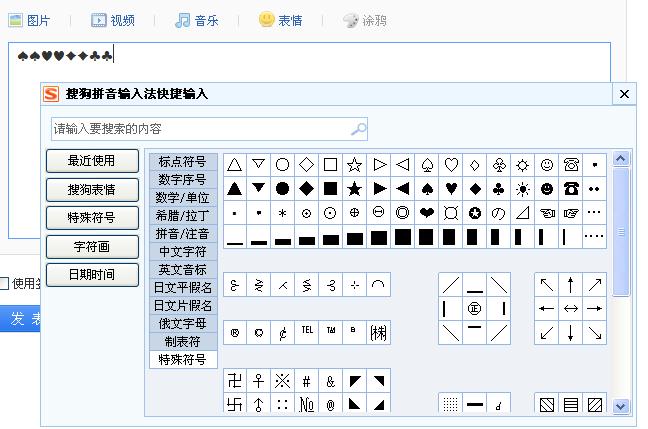Select the 拼音/注音 category tab
This screenshot has height=429, width=648.
[x=183, y=234]
